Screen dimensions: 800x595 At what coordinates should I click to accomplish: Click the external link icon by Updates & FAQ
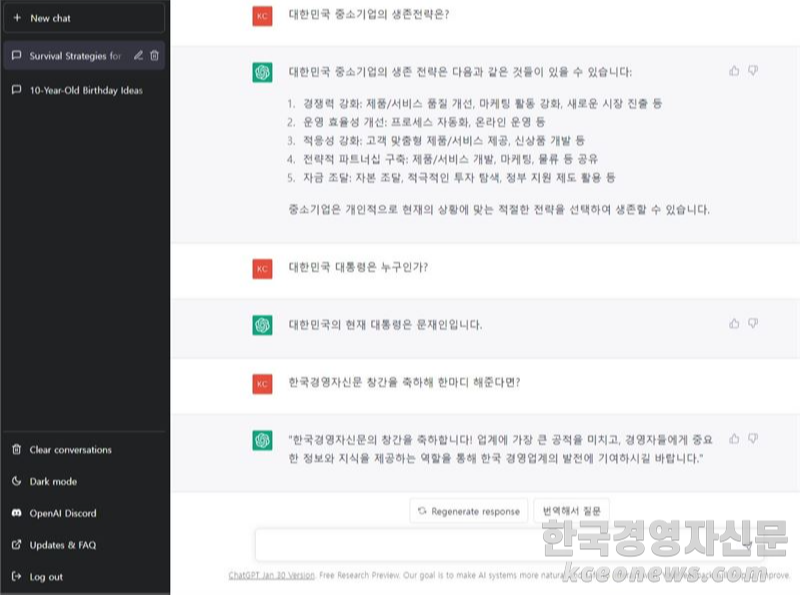pyautogui.click(x=16, y=544)
